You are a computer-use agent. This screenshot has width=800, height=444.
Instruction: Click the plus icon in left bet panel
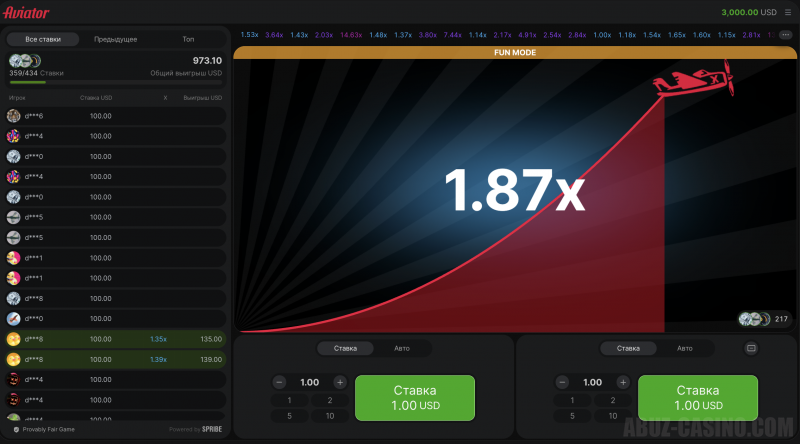point(340,382)
